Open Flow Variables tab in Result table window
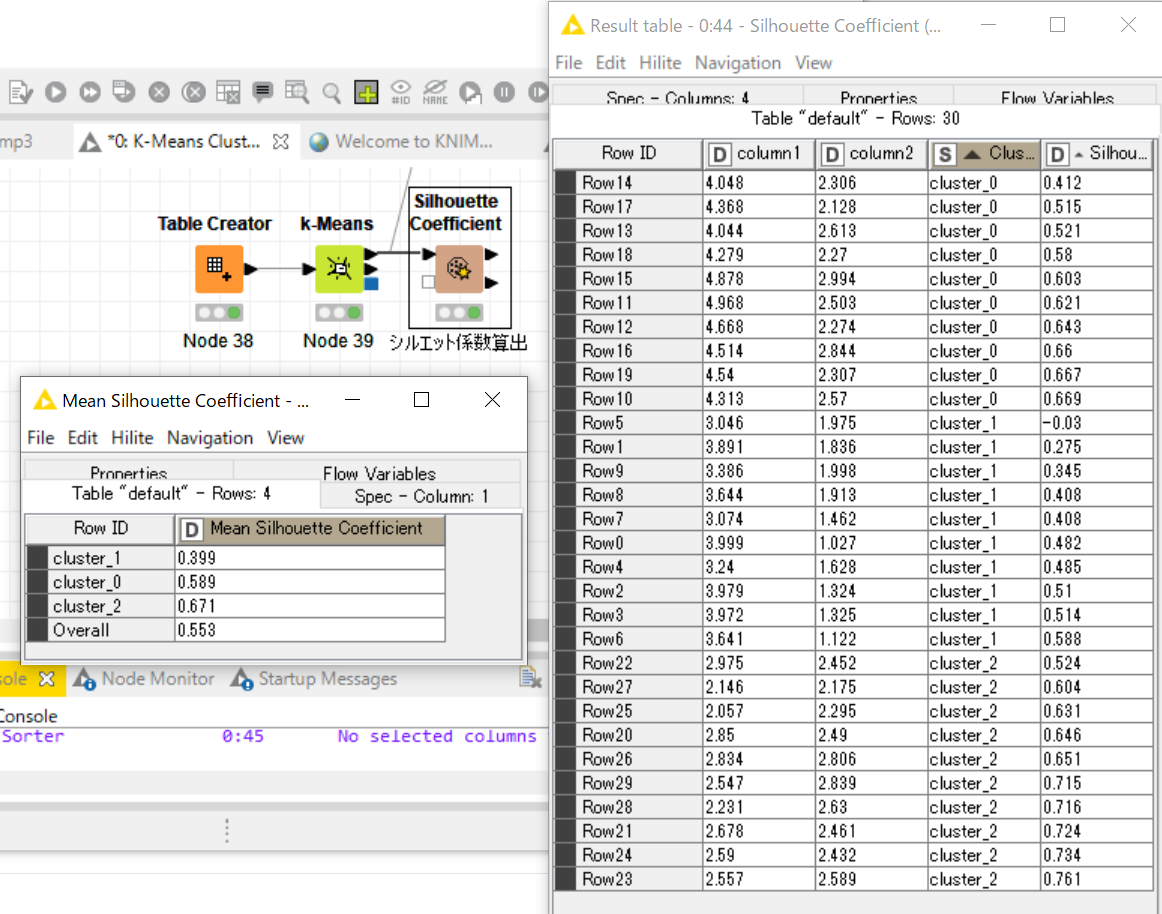 pos(1055,96)
